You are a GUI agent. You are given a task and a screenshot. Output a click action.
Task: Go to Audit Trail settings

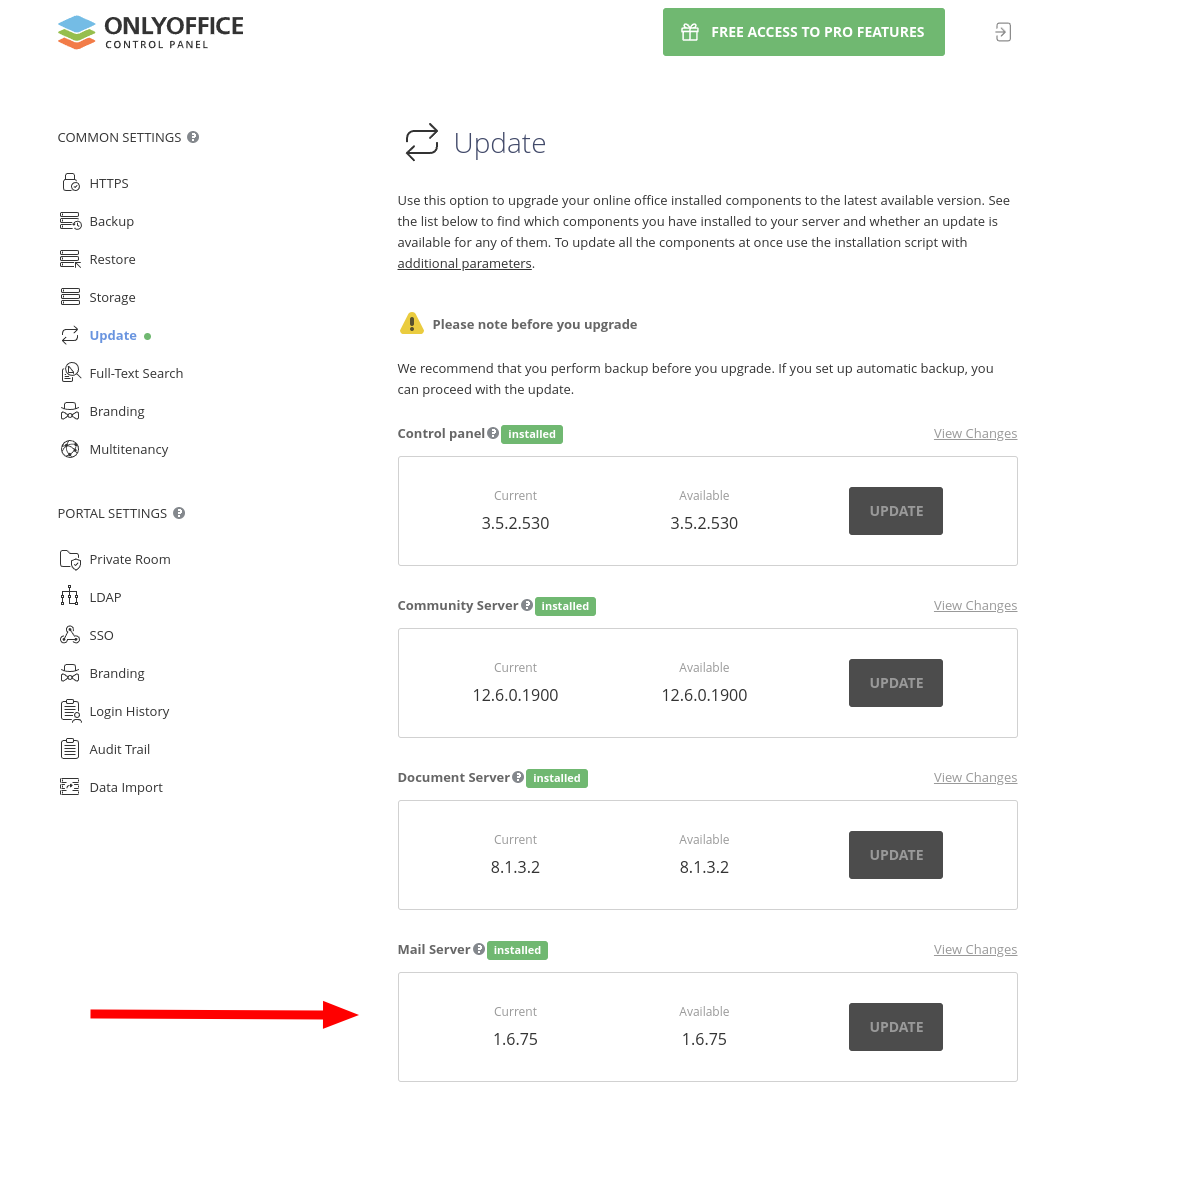coord(119,749)
